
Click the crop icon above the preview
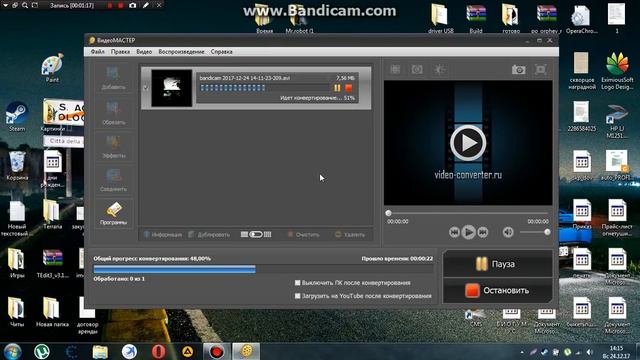pos(395,69)
